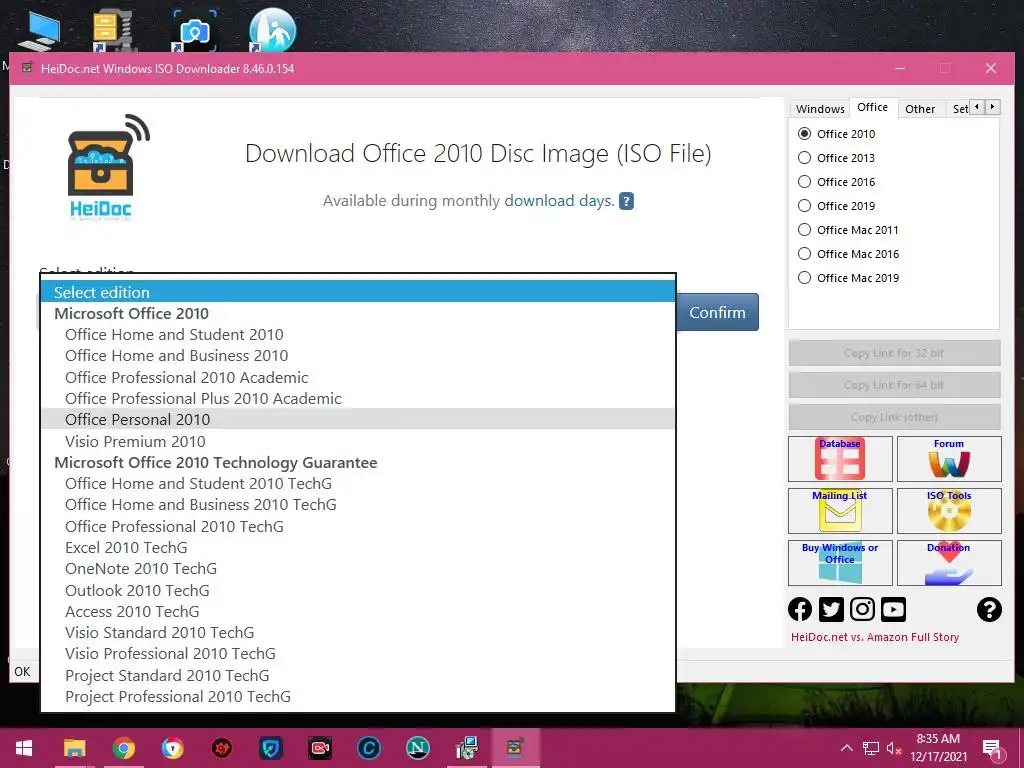Viewport: 1024px width, 768px height.
Task: Choose Outlook 2010 TechG entry
Action: [358, 590]
